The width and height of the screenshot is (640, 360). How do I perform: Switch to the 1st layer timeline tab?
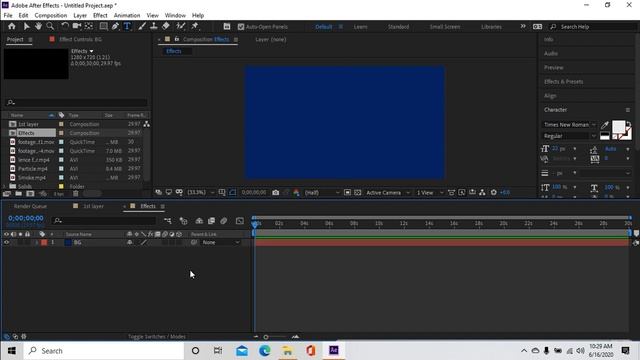coord(93,206)
